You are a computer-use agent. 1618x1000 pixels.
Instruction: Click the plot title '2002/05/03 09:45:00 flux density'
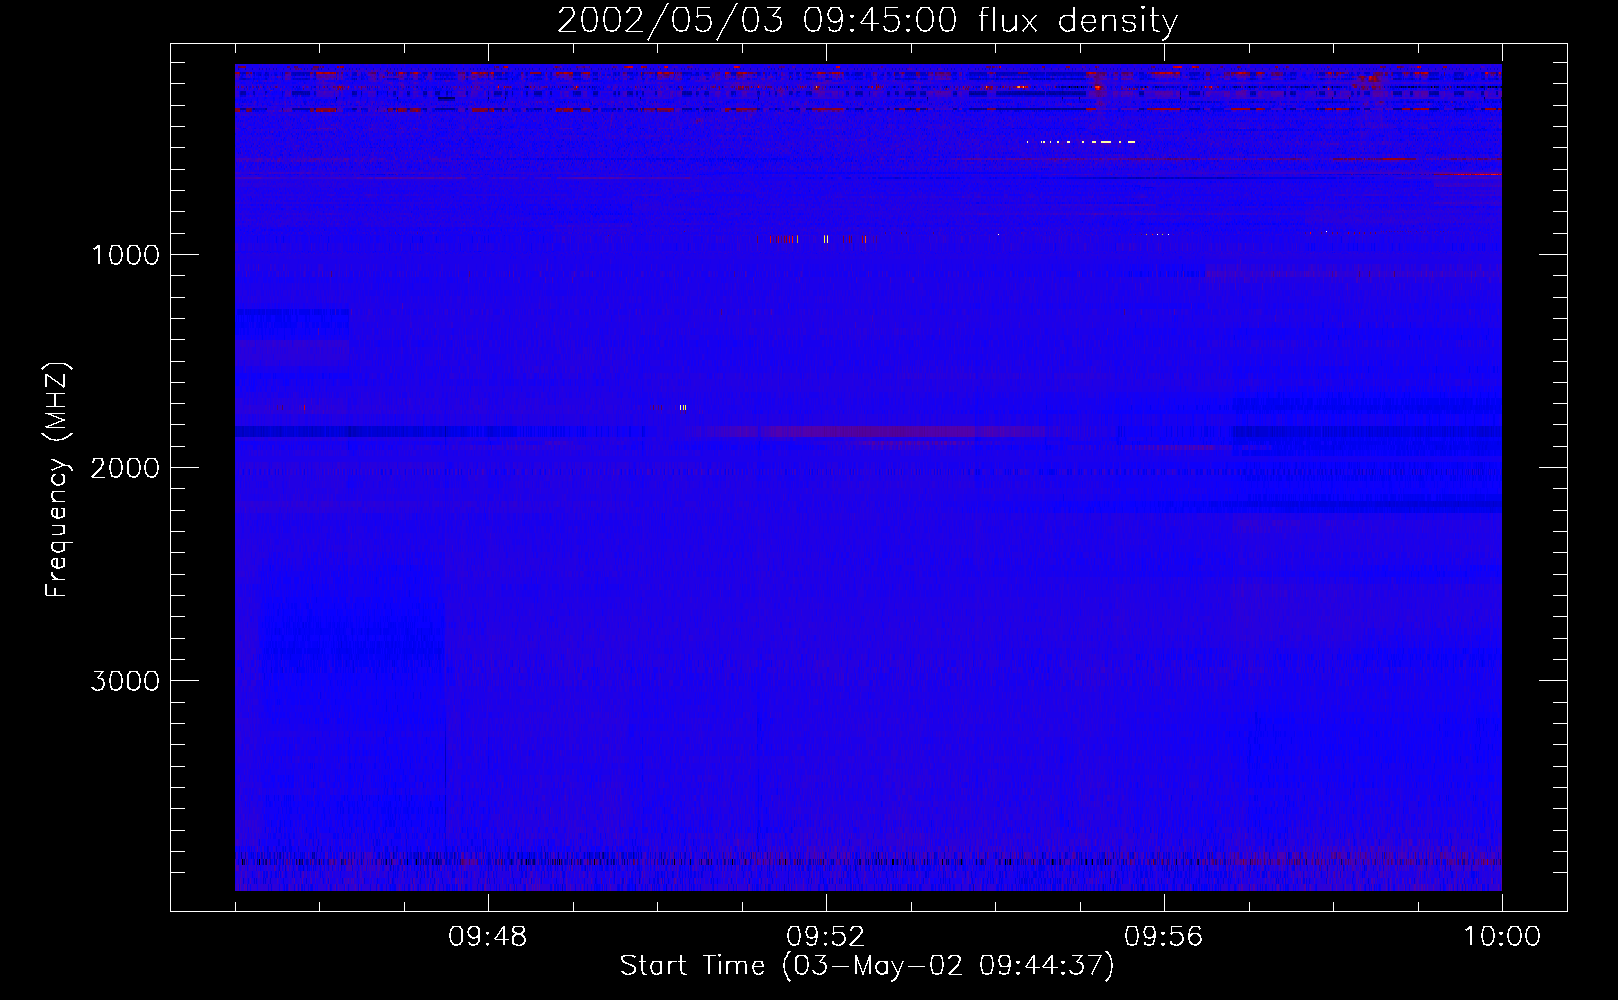(867, 21)
